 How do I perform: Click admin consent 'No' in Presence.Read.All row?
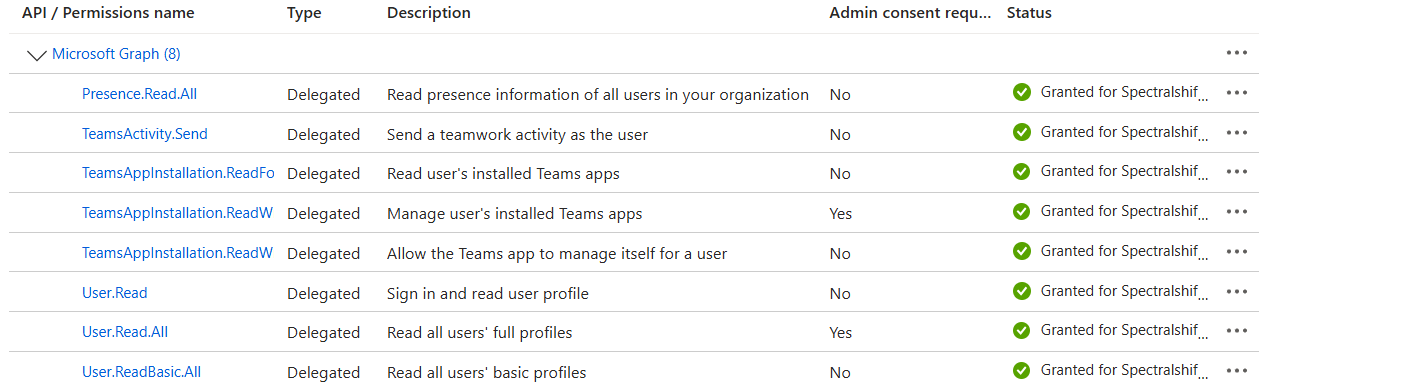click(840, 94)
